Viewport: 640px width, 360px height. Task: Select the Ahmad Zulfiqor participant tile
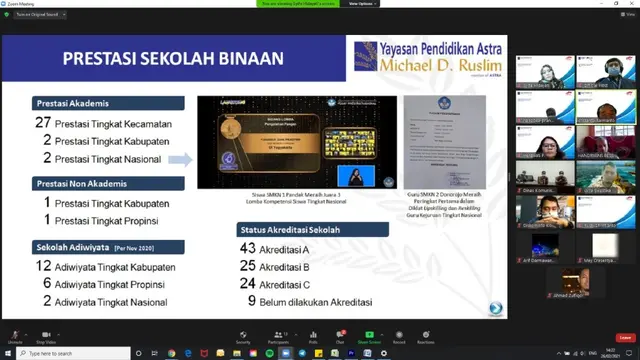(575, 283)
